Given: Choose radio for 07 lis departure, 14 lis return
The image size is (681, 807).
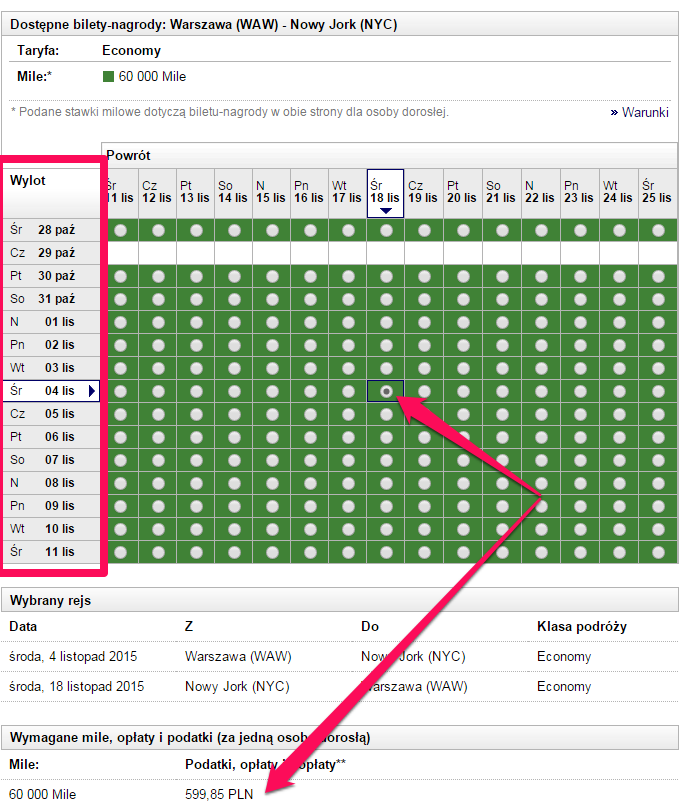Looking at the screenshot, I should pyautogui.click(x=234, y=461).
